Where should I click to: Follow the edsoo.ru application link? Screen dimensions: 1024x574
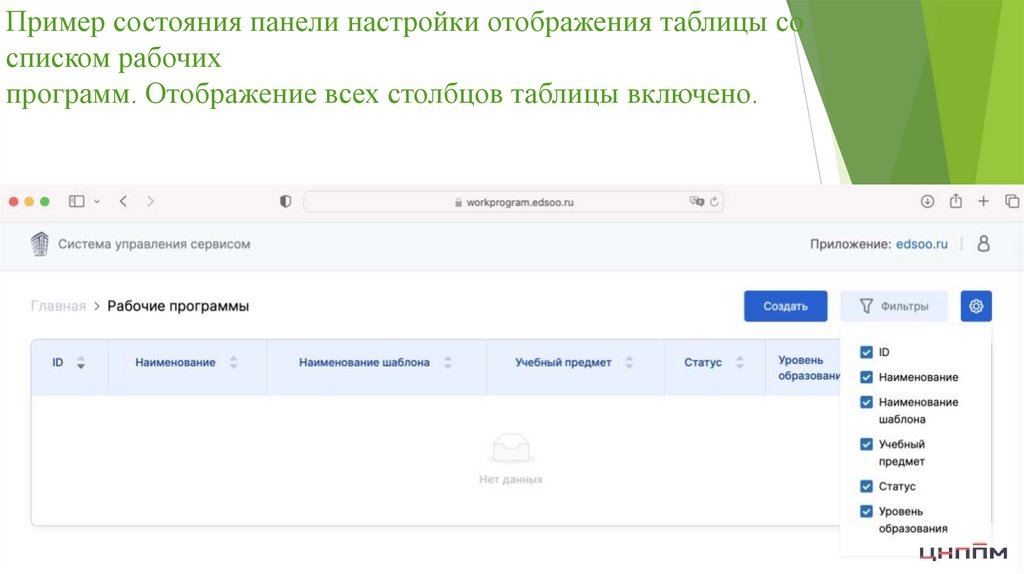[x=921, y=244]
